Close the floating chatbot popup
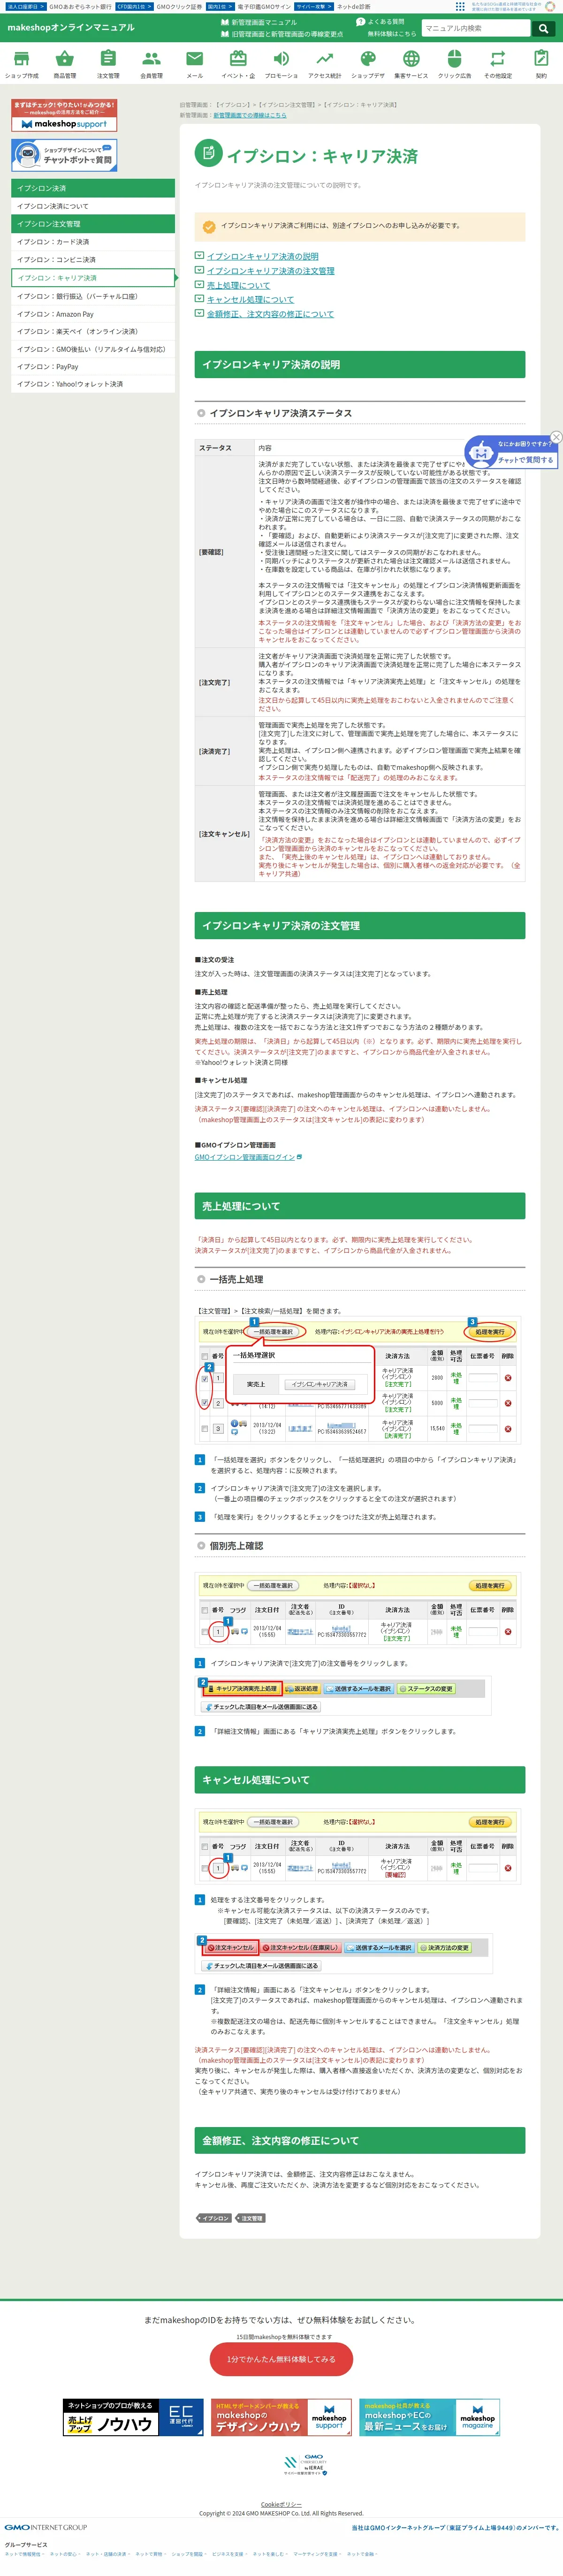Image resolution: width=563 pixels, height=2576 pixels. 556,437
